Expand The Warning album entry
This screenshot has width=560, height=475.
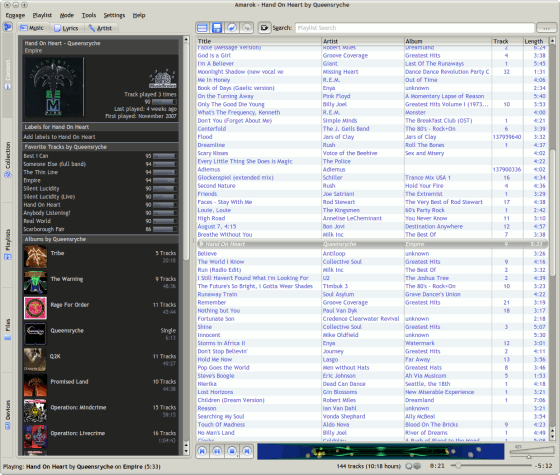tap(100, 282)
